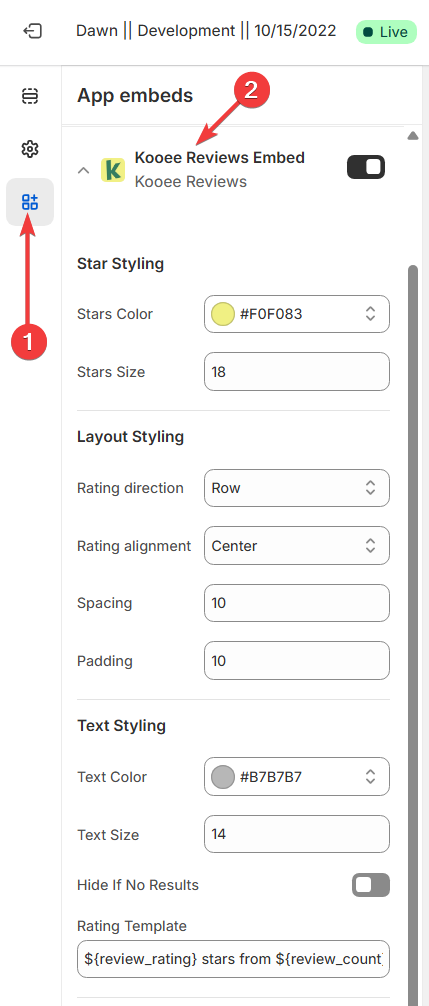Click the Rating Template text field
This screenshot has width=429, height=1006.
point(233,959)
